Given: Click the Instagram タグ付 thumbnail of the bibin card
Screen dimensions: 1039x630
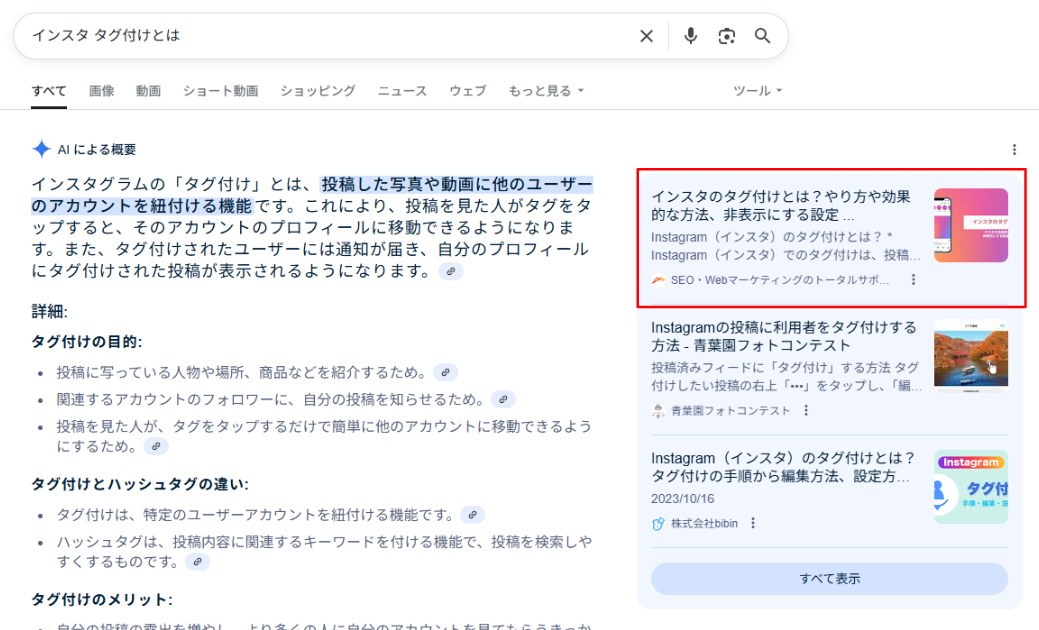Looking at the screenshot, I should 971,487.
